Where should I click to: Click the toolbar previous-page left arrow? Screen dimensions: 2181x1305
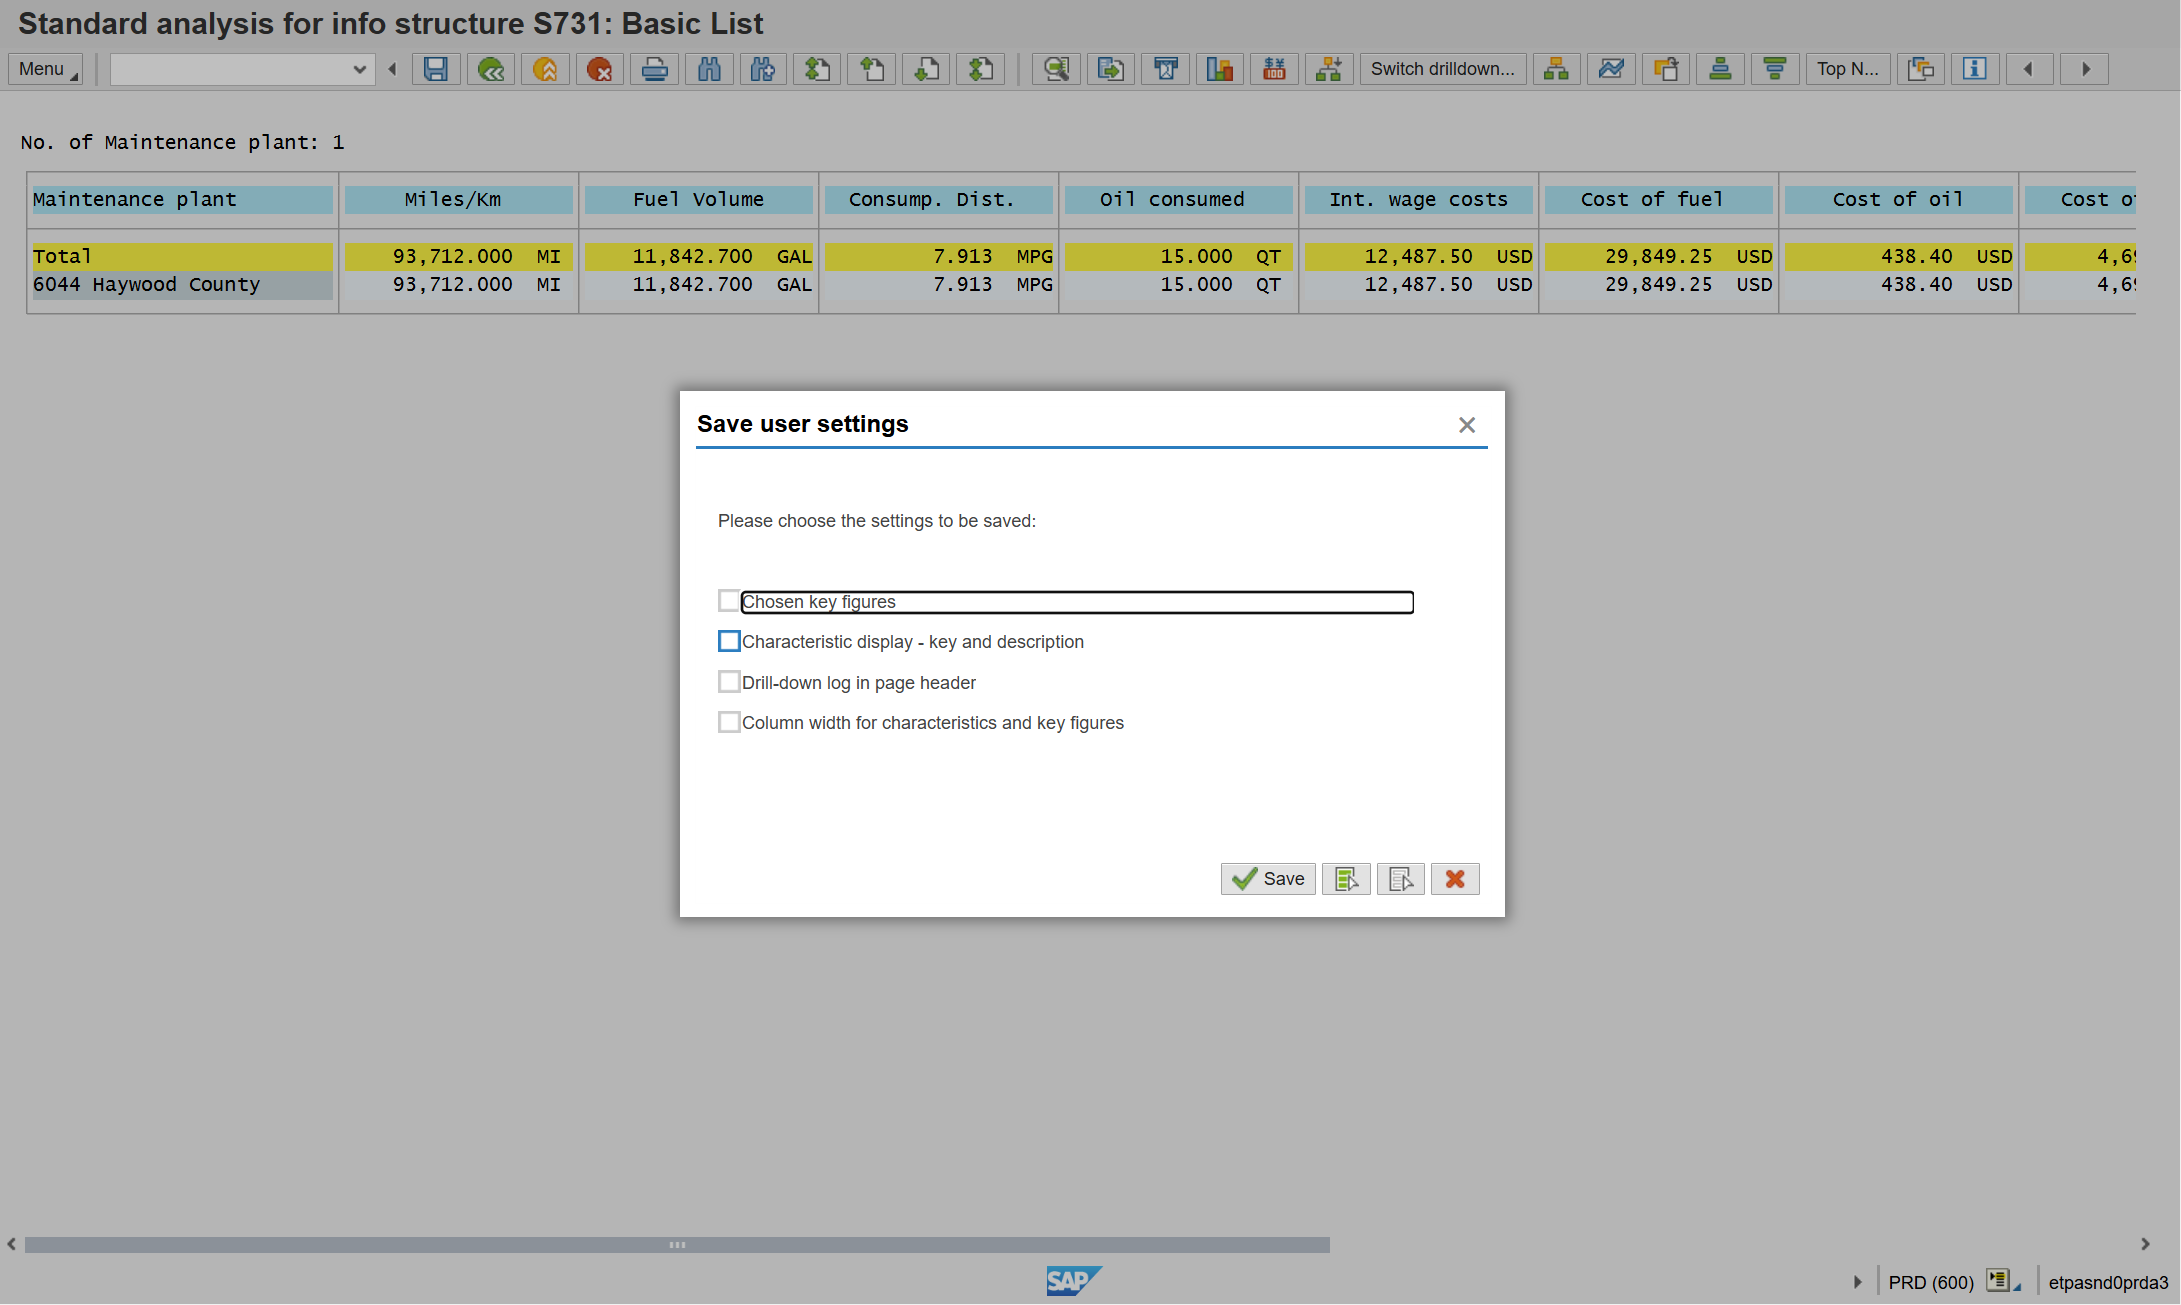pyautogui.click(x=2029, y=69)
